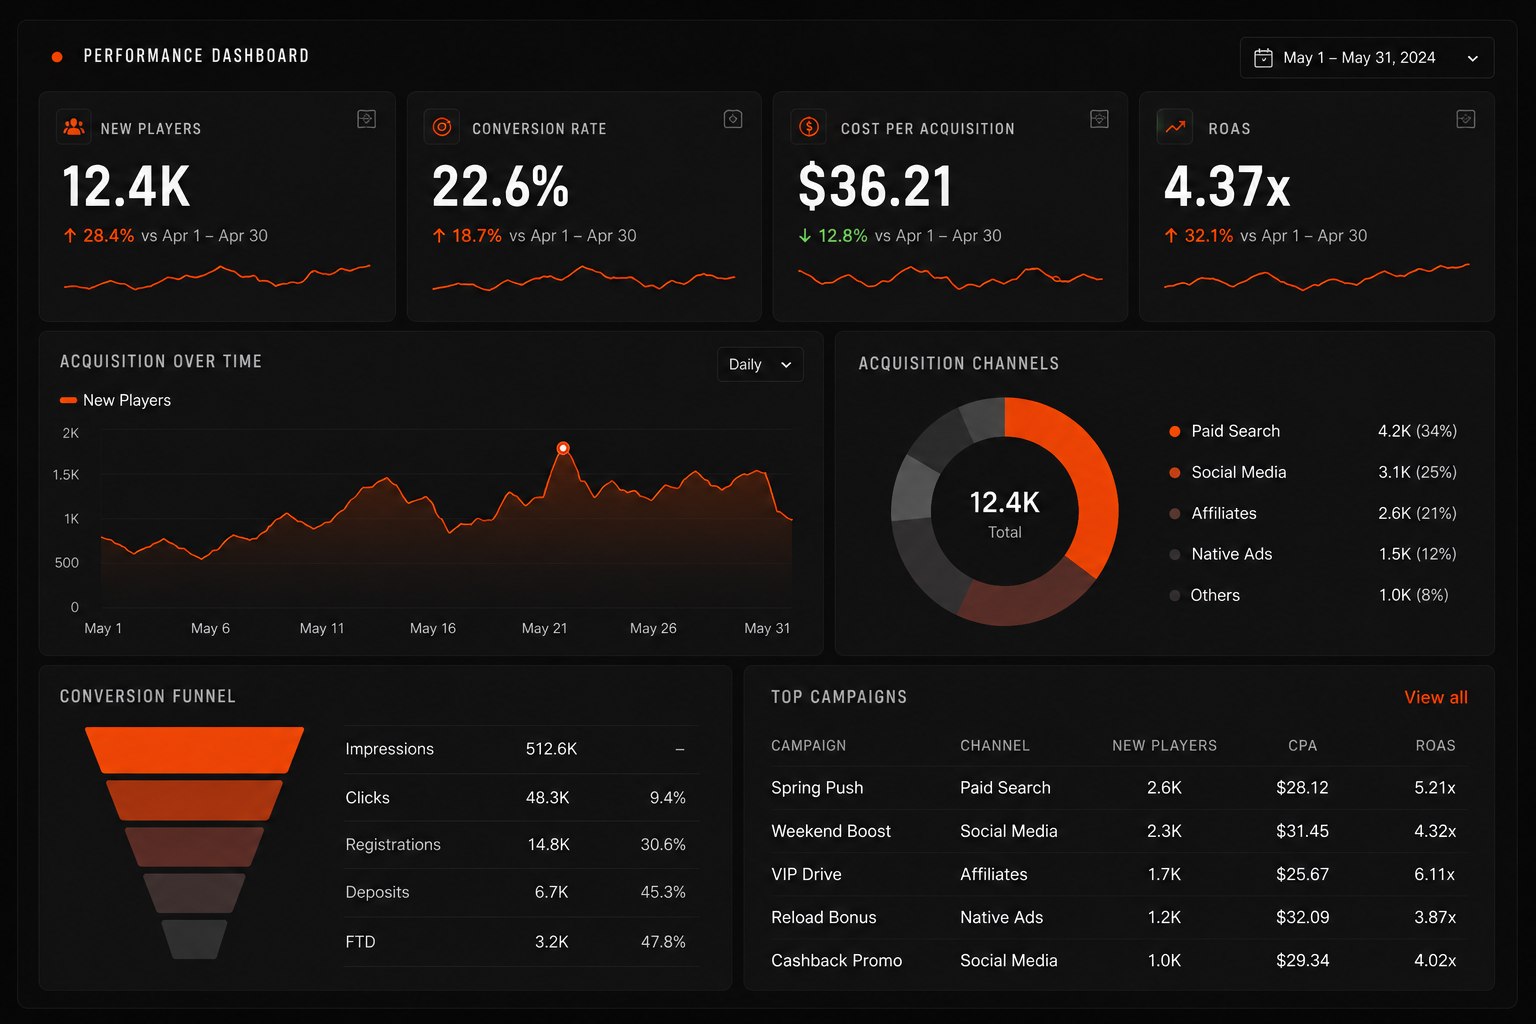This screenshot has width=1536, height=1024.
Task: Sort by the CHANNEL column header
Action: tap(994, 745)
